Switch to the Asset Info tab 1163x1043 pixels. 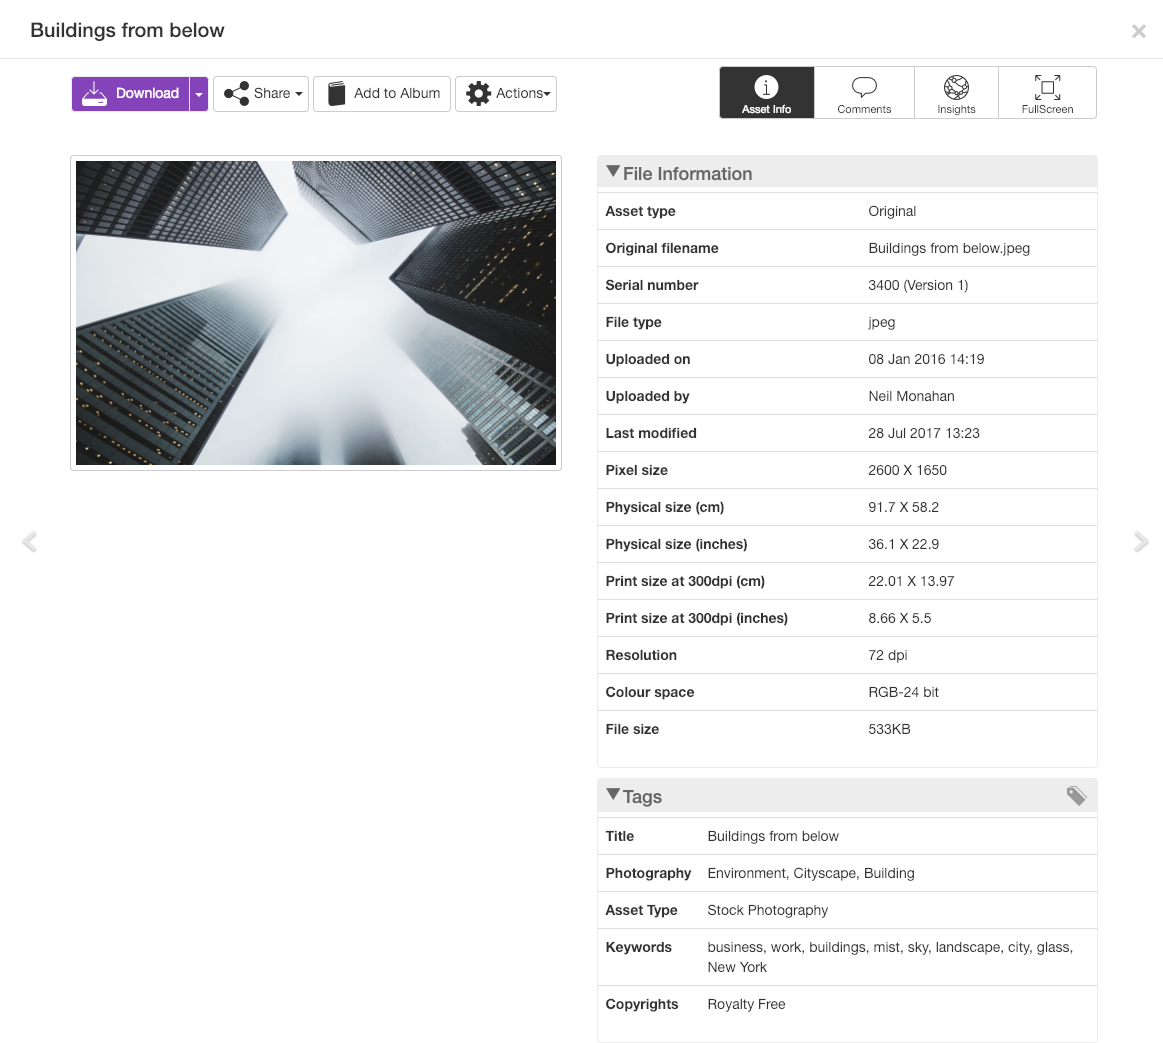click(767, 93)
